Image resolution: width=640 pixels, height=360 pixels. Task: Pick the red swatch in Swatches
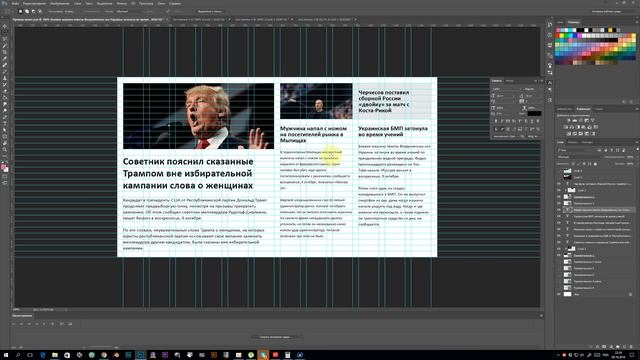pos(558,36)
